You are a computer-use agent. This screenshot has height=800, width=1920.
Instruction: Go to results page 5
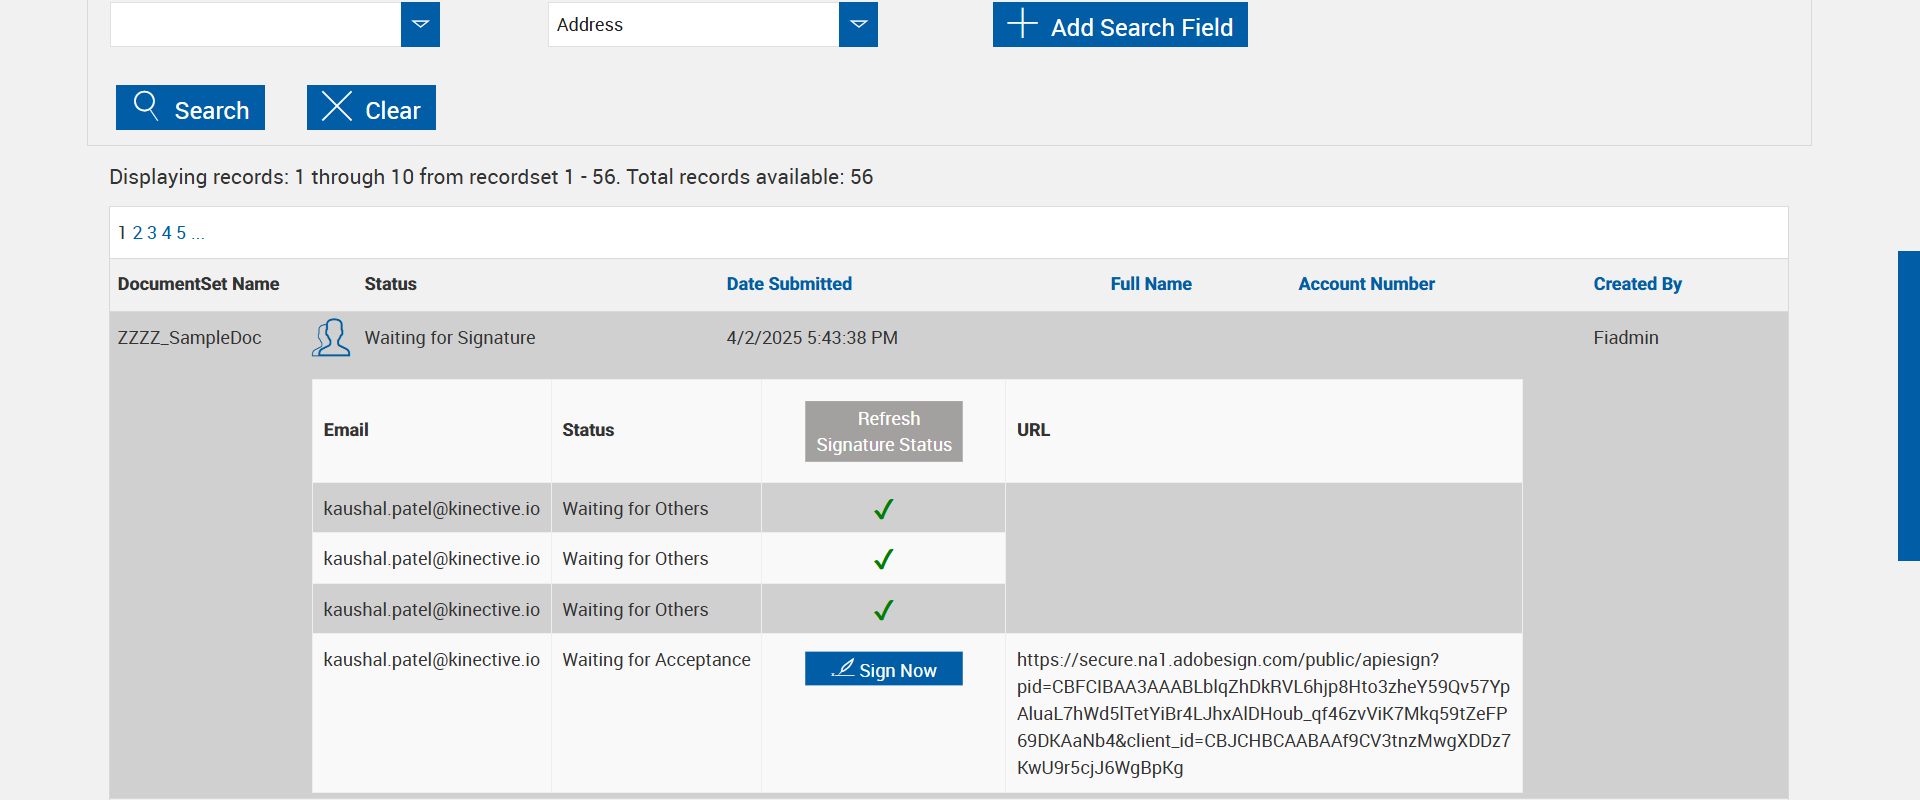[x=181, y=233]
